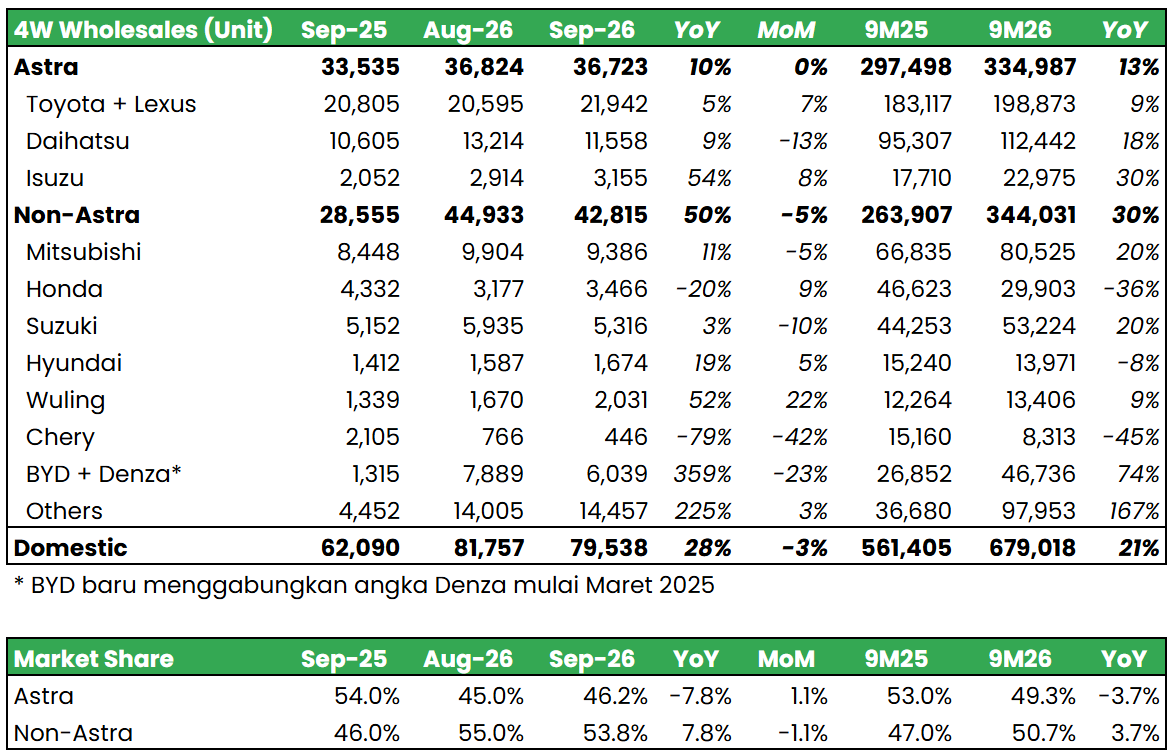Click the BYD Denza footnote text

[x=364, y=585]
